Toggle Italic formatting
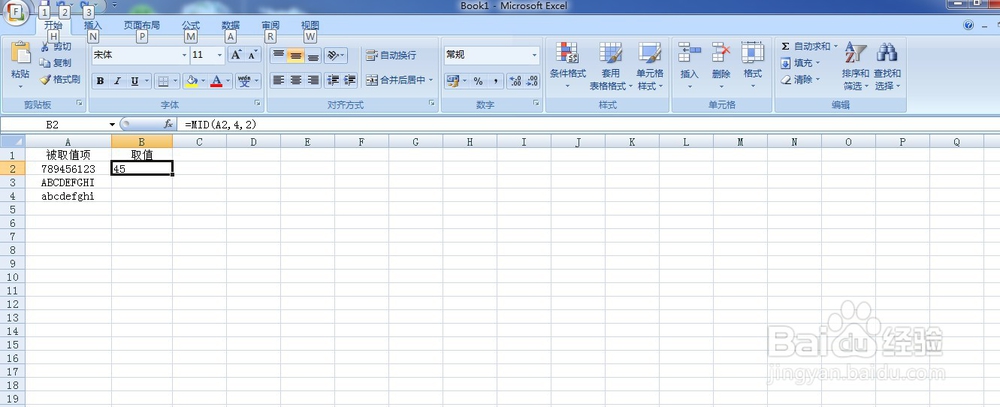 117,81
